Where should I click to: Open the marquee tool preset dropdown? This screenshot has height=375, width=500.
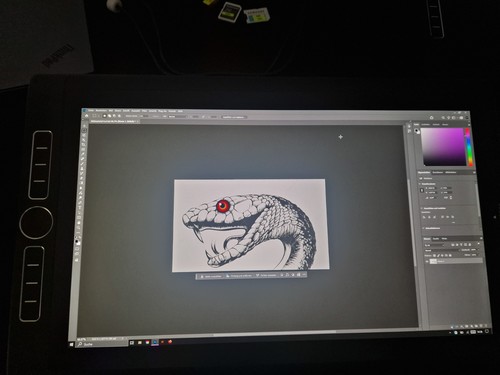[97, 116]
